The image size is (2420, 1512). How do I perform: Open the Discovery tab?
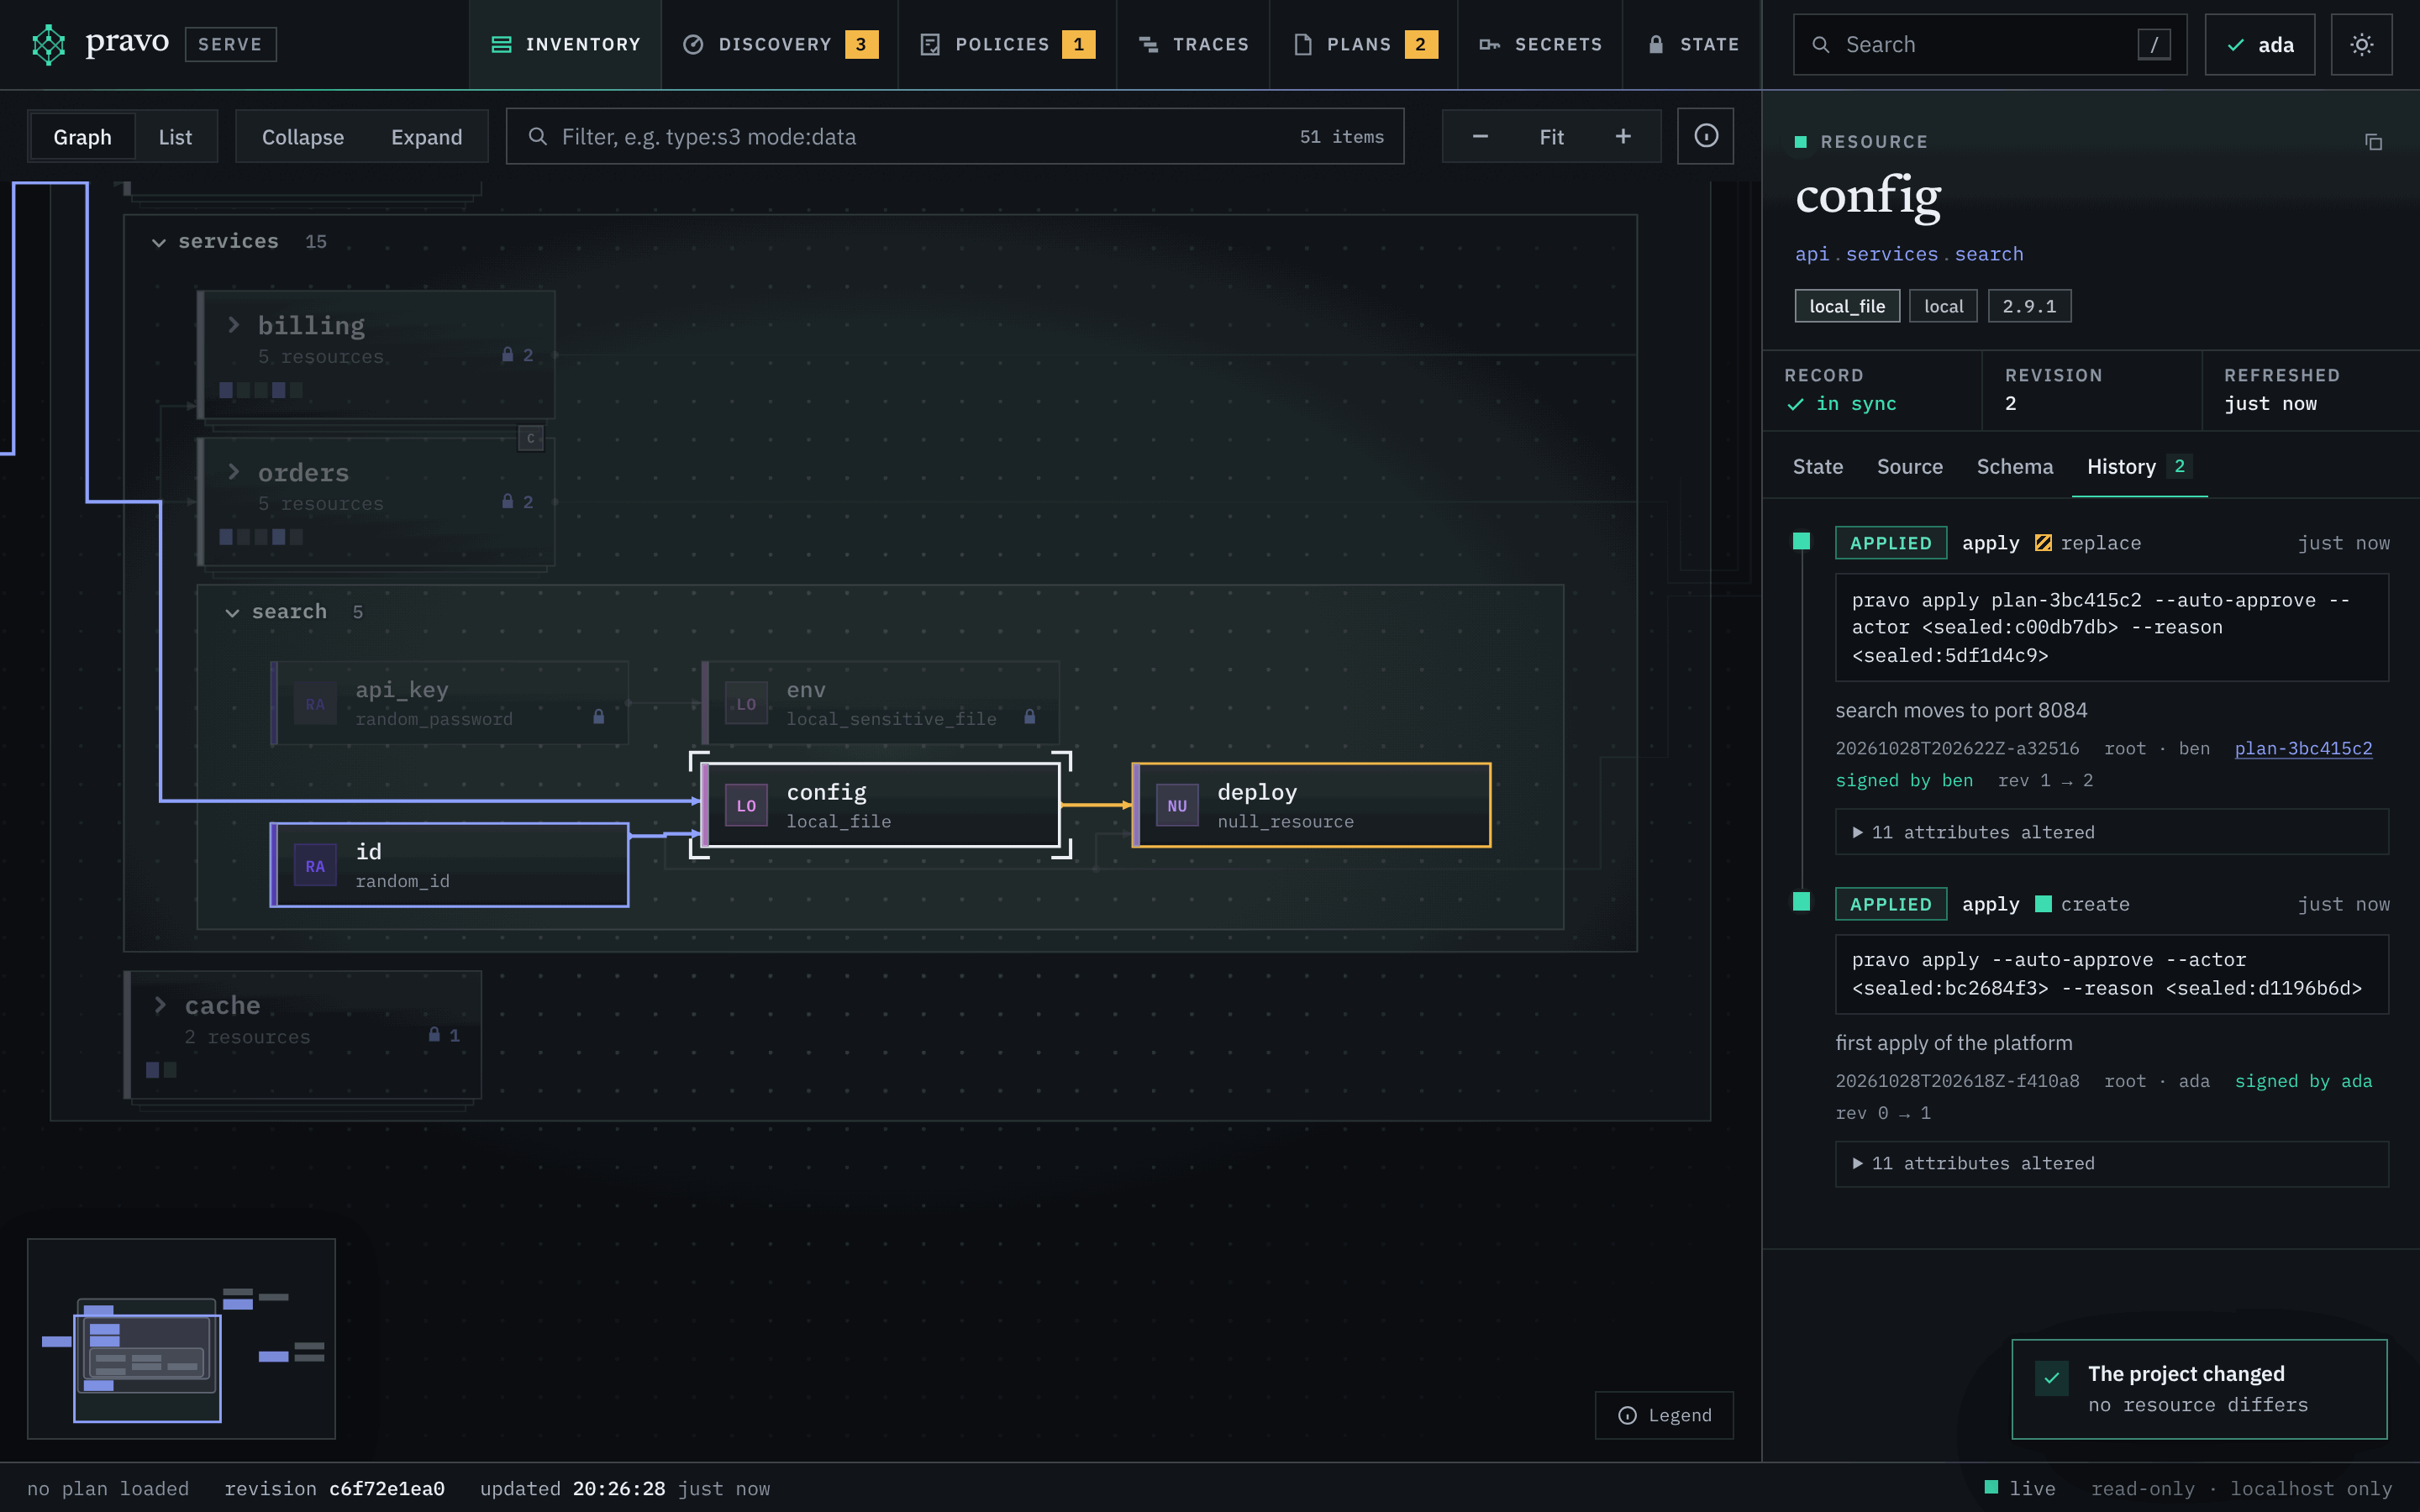click(780, 44)
